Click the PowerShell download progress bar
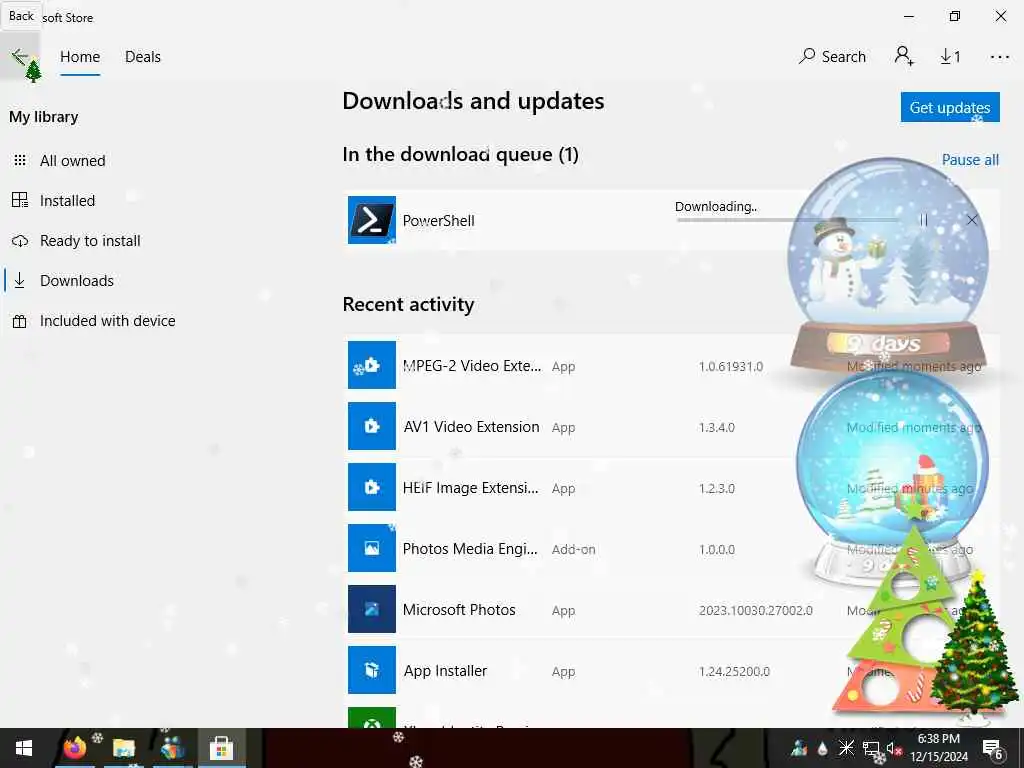The image size is (1024, 768). click(788, 220)
